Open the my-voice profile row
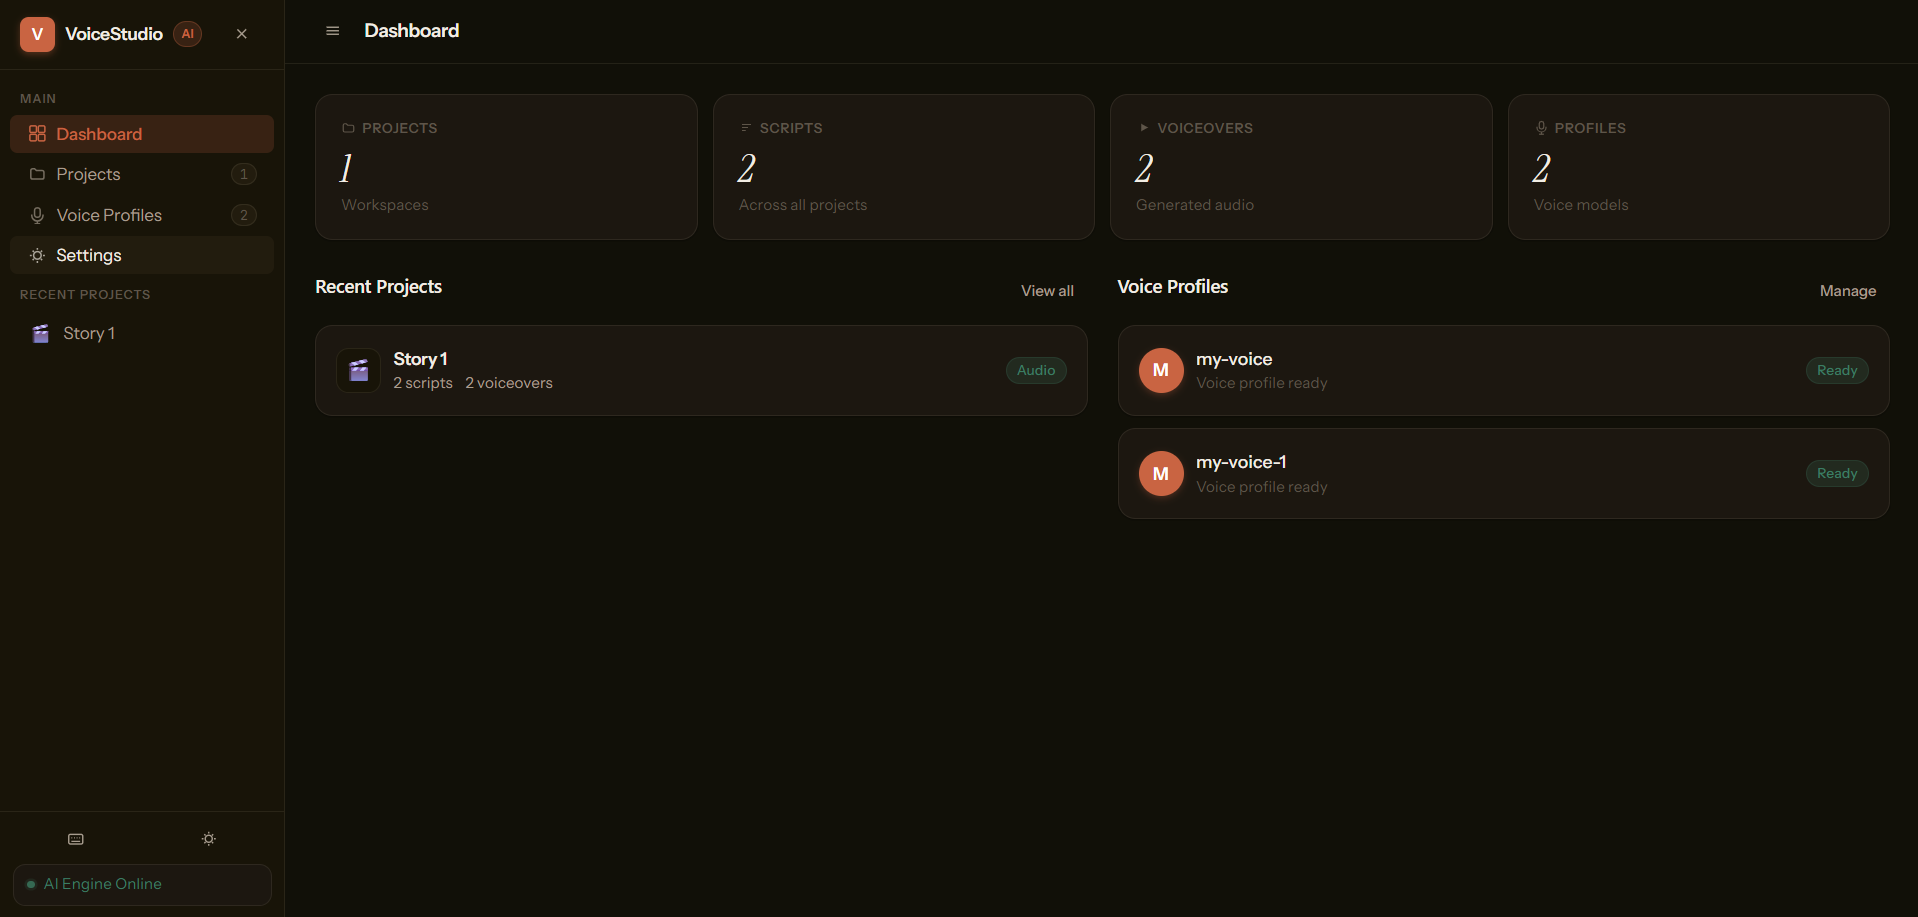The width and height of the screenshot is (1918, 917). click(1503, 370)
